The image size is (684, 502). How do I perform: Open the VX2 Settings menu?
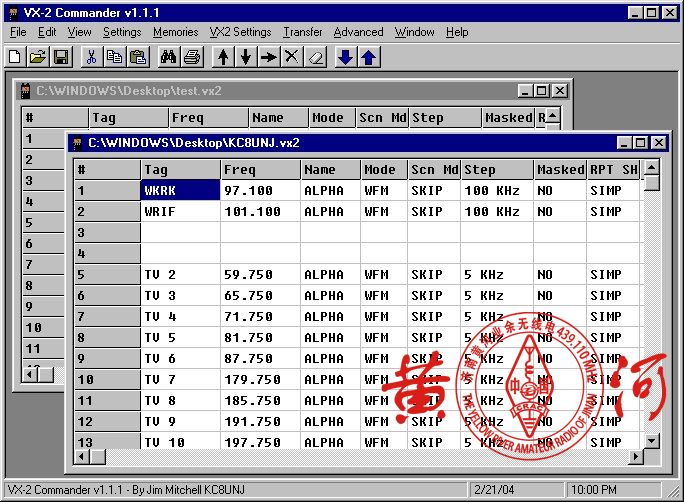[240, 32]
